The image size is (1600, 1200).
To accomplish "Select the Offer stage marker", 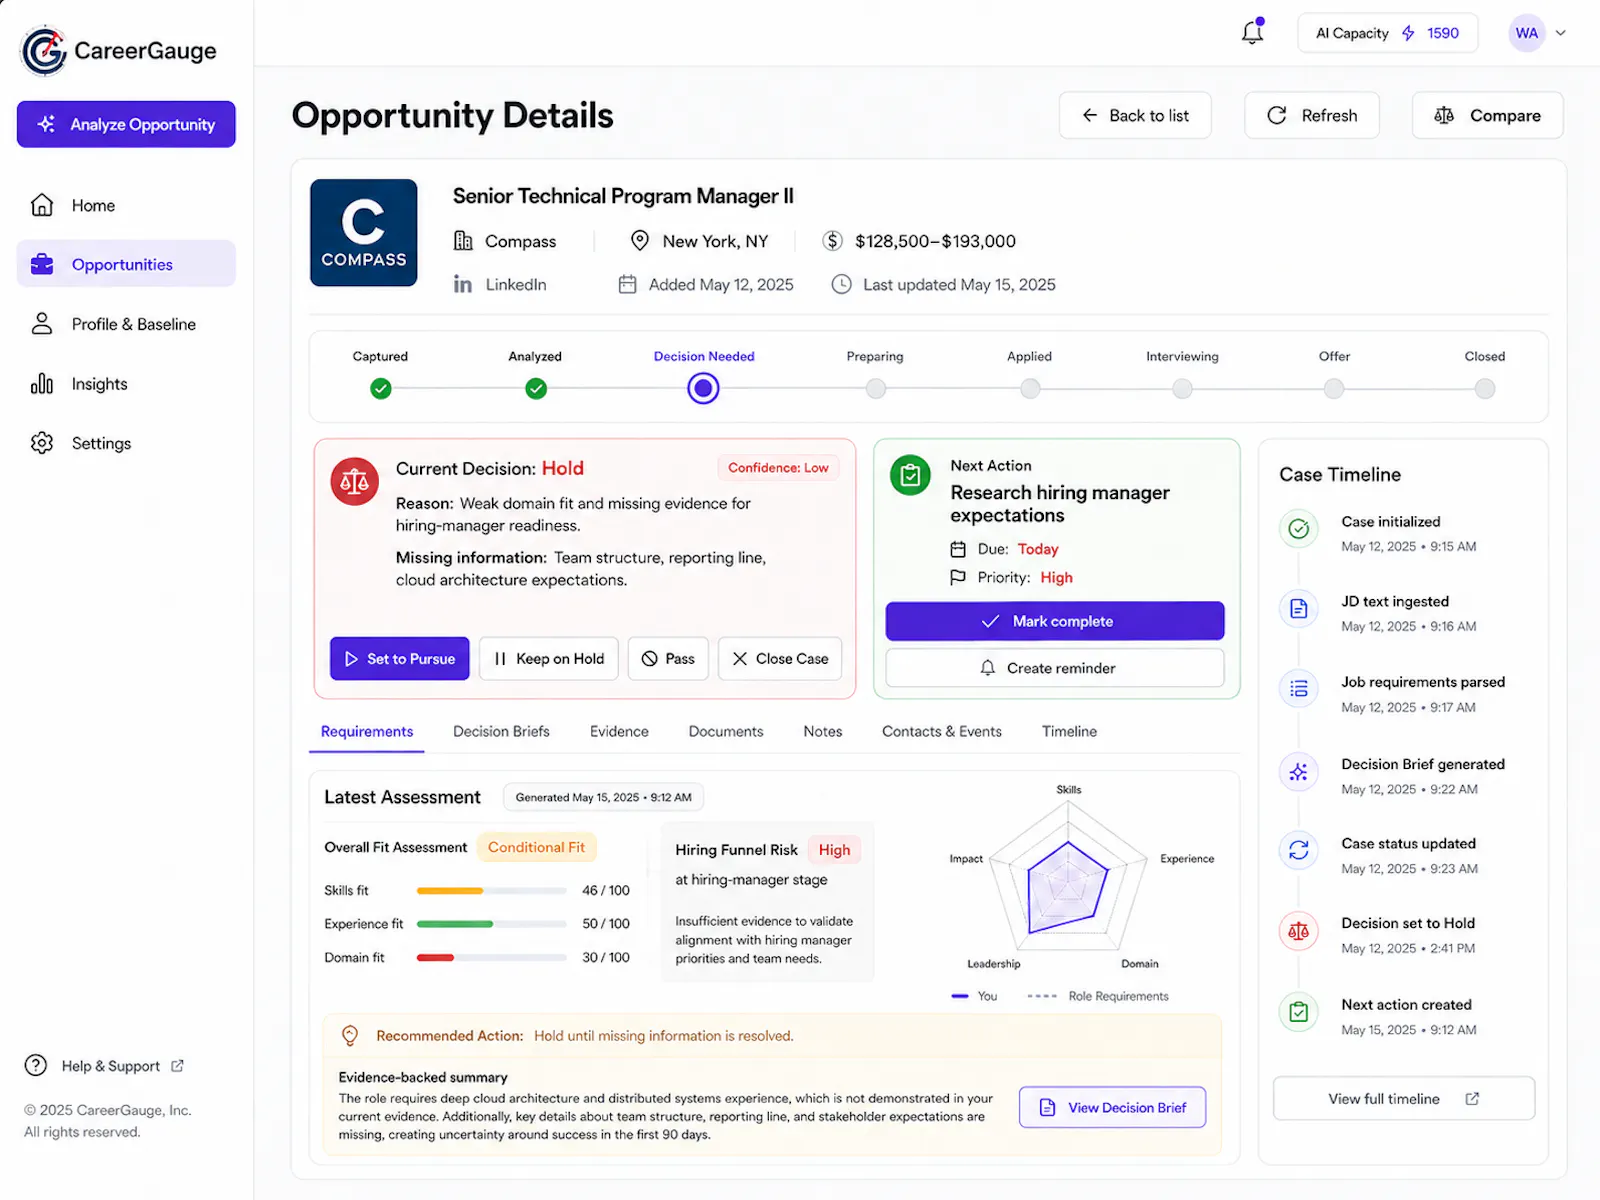I will [1334, 389].
